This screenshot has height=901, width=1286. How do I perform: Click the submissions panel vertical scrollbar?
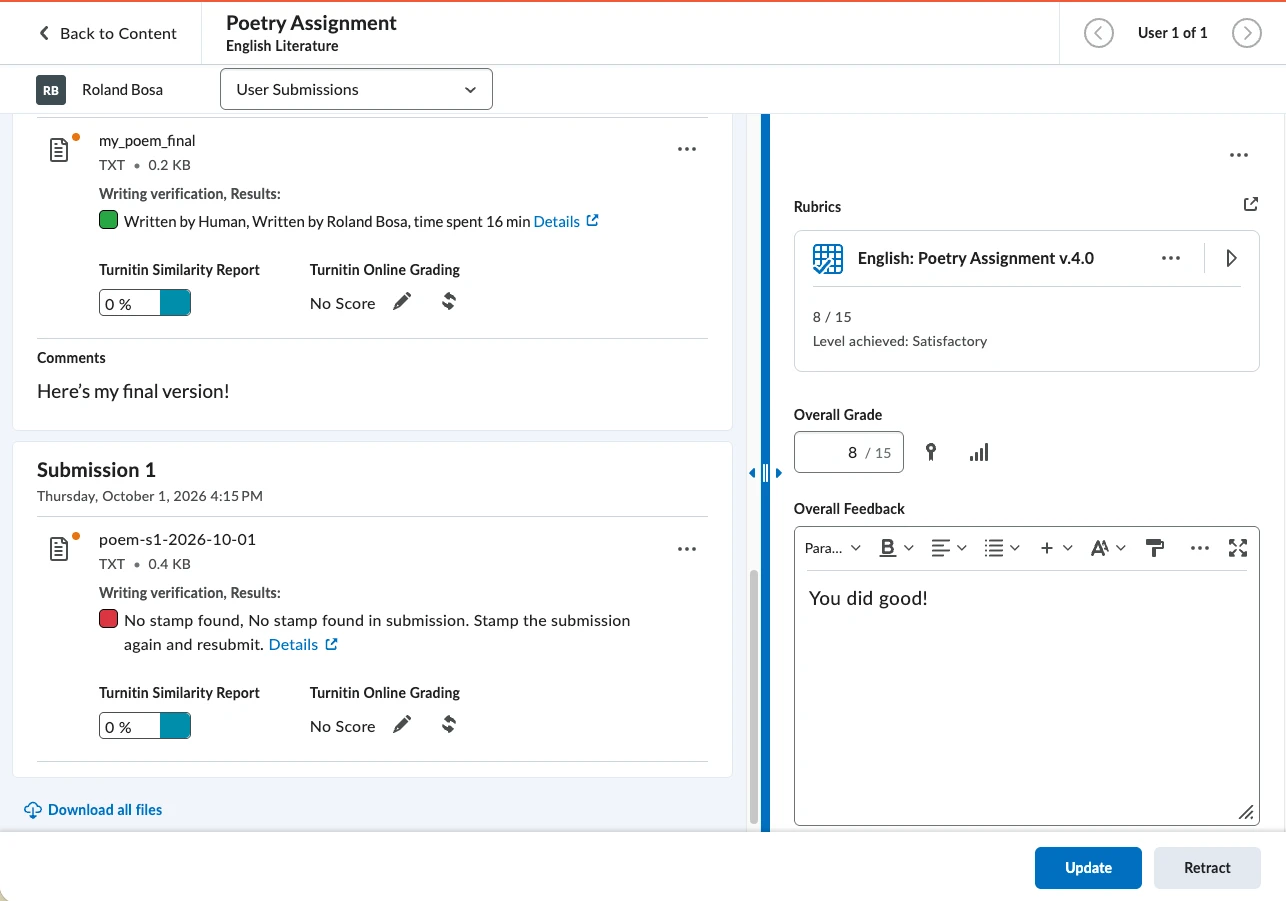coord(753,695)
